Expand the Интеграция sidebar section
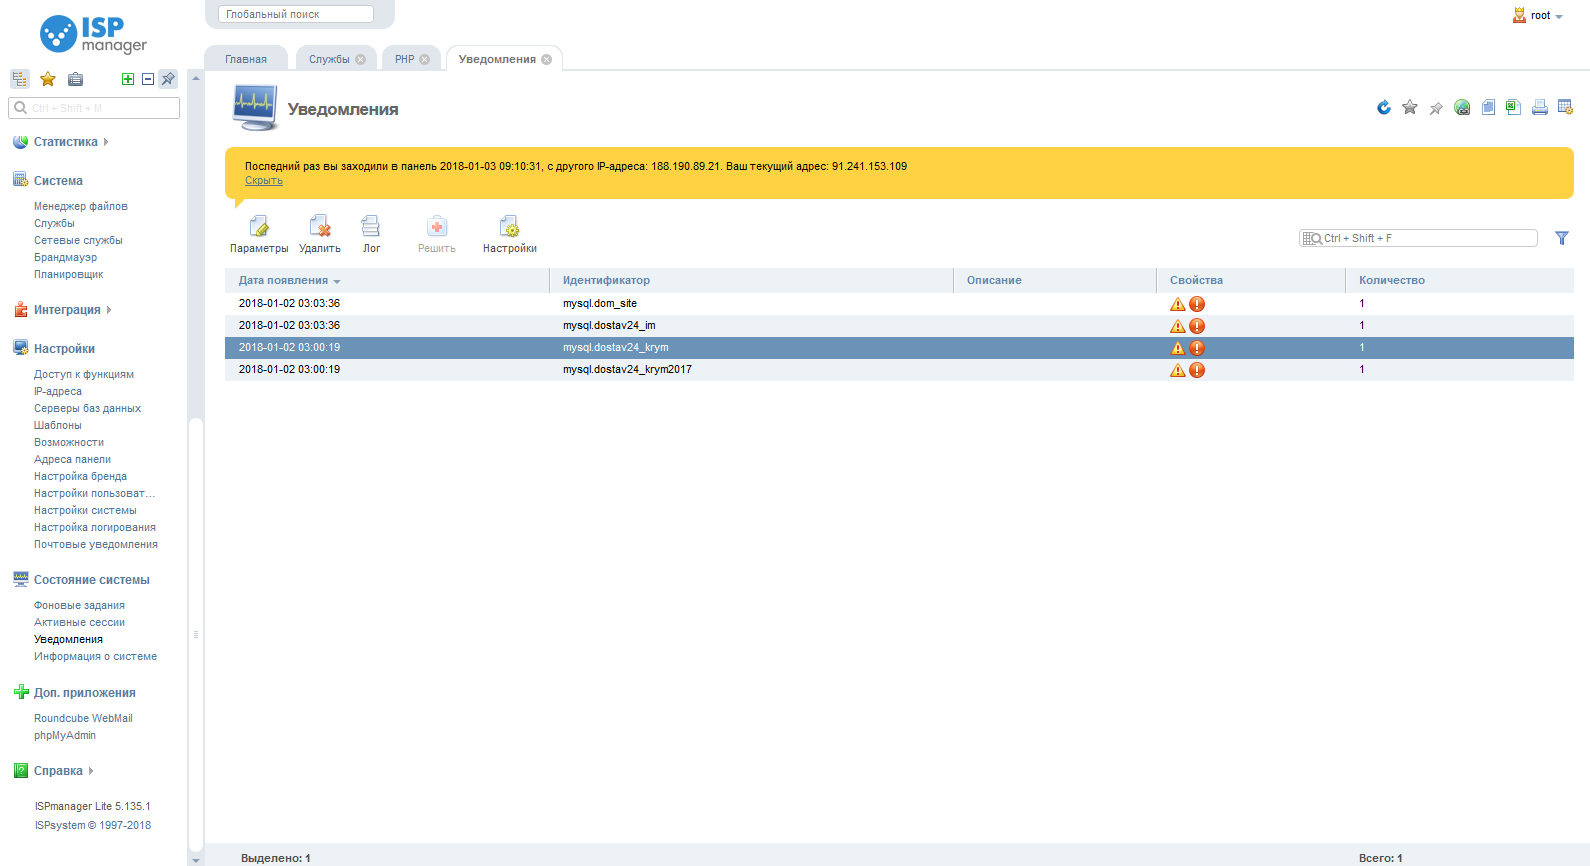 [x=67, y=310]
